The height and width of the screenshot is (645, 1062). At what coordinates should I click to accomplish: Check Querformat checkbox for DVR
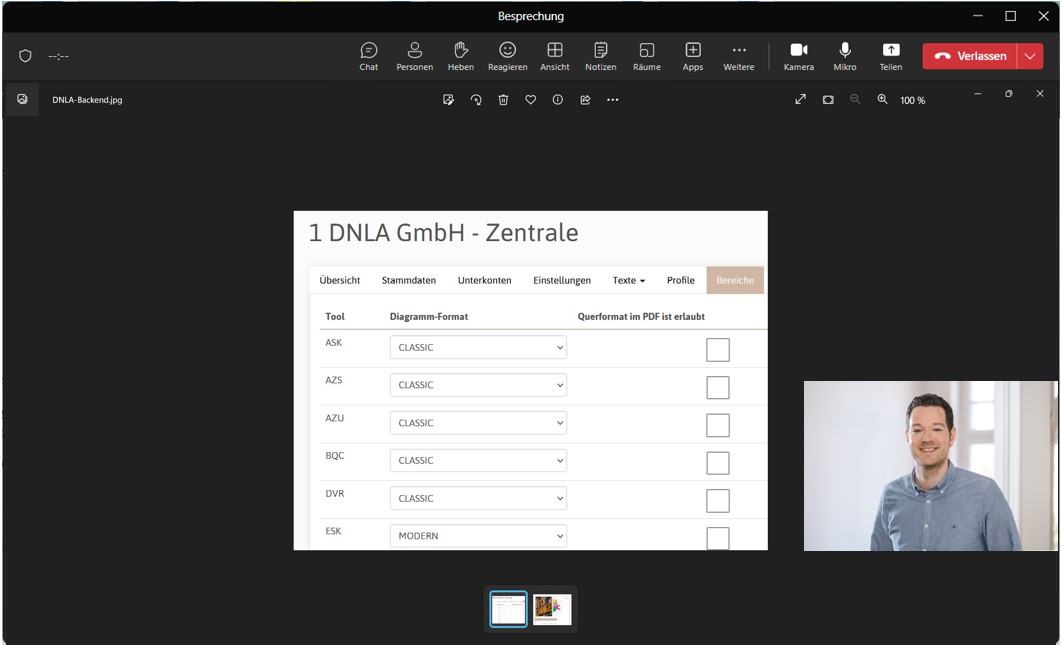coord(718,501)
